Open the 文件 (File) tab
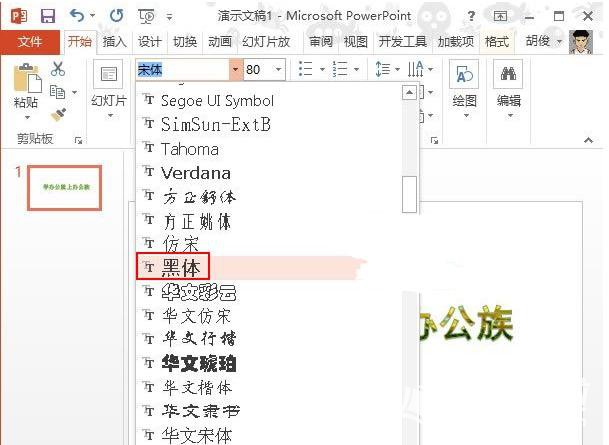 pos(30,42)
